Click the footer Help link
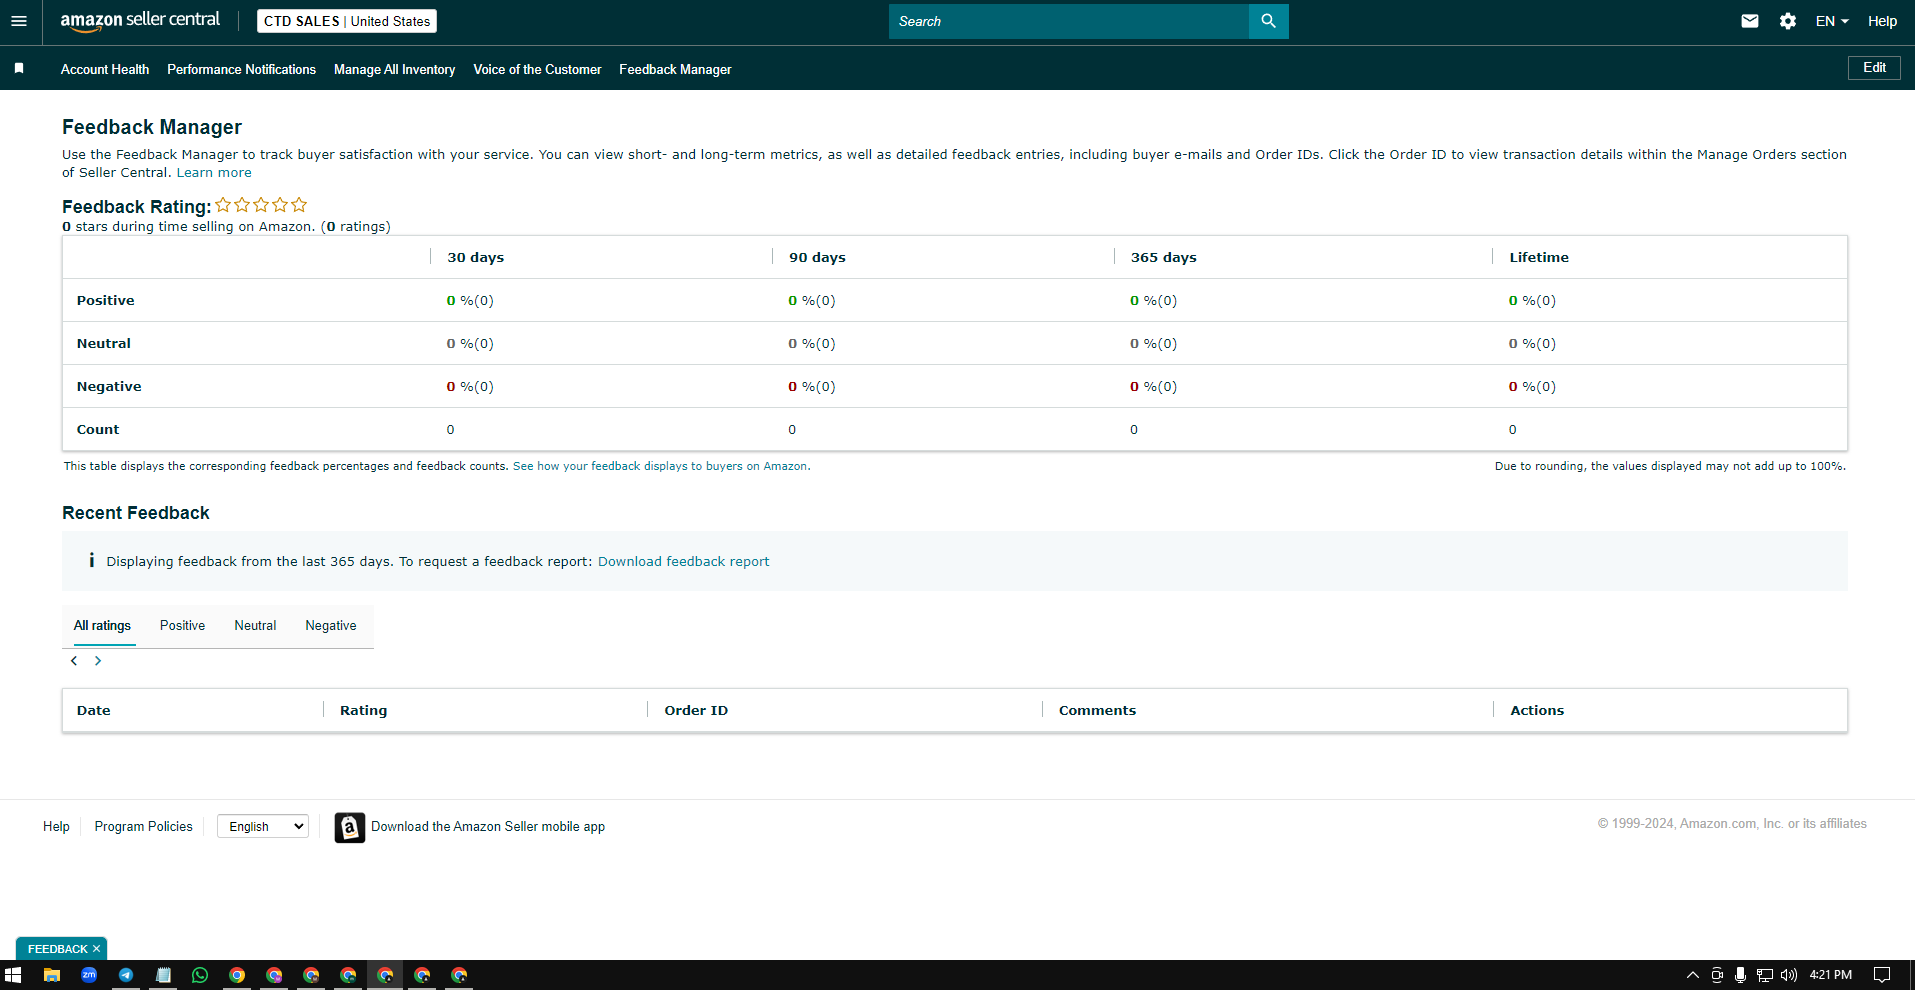 [56, 826]
